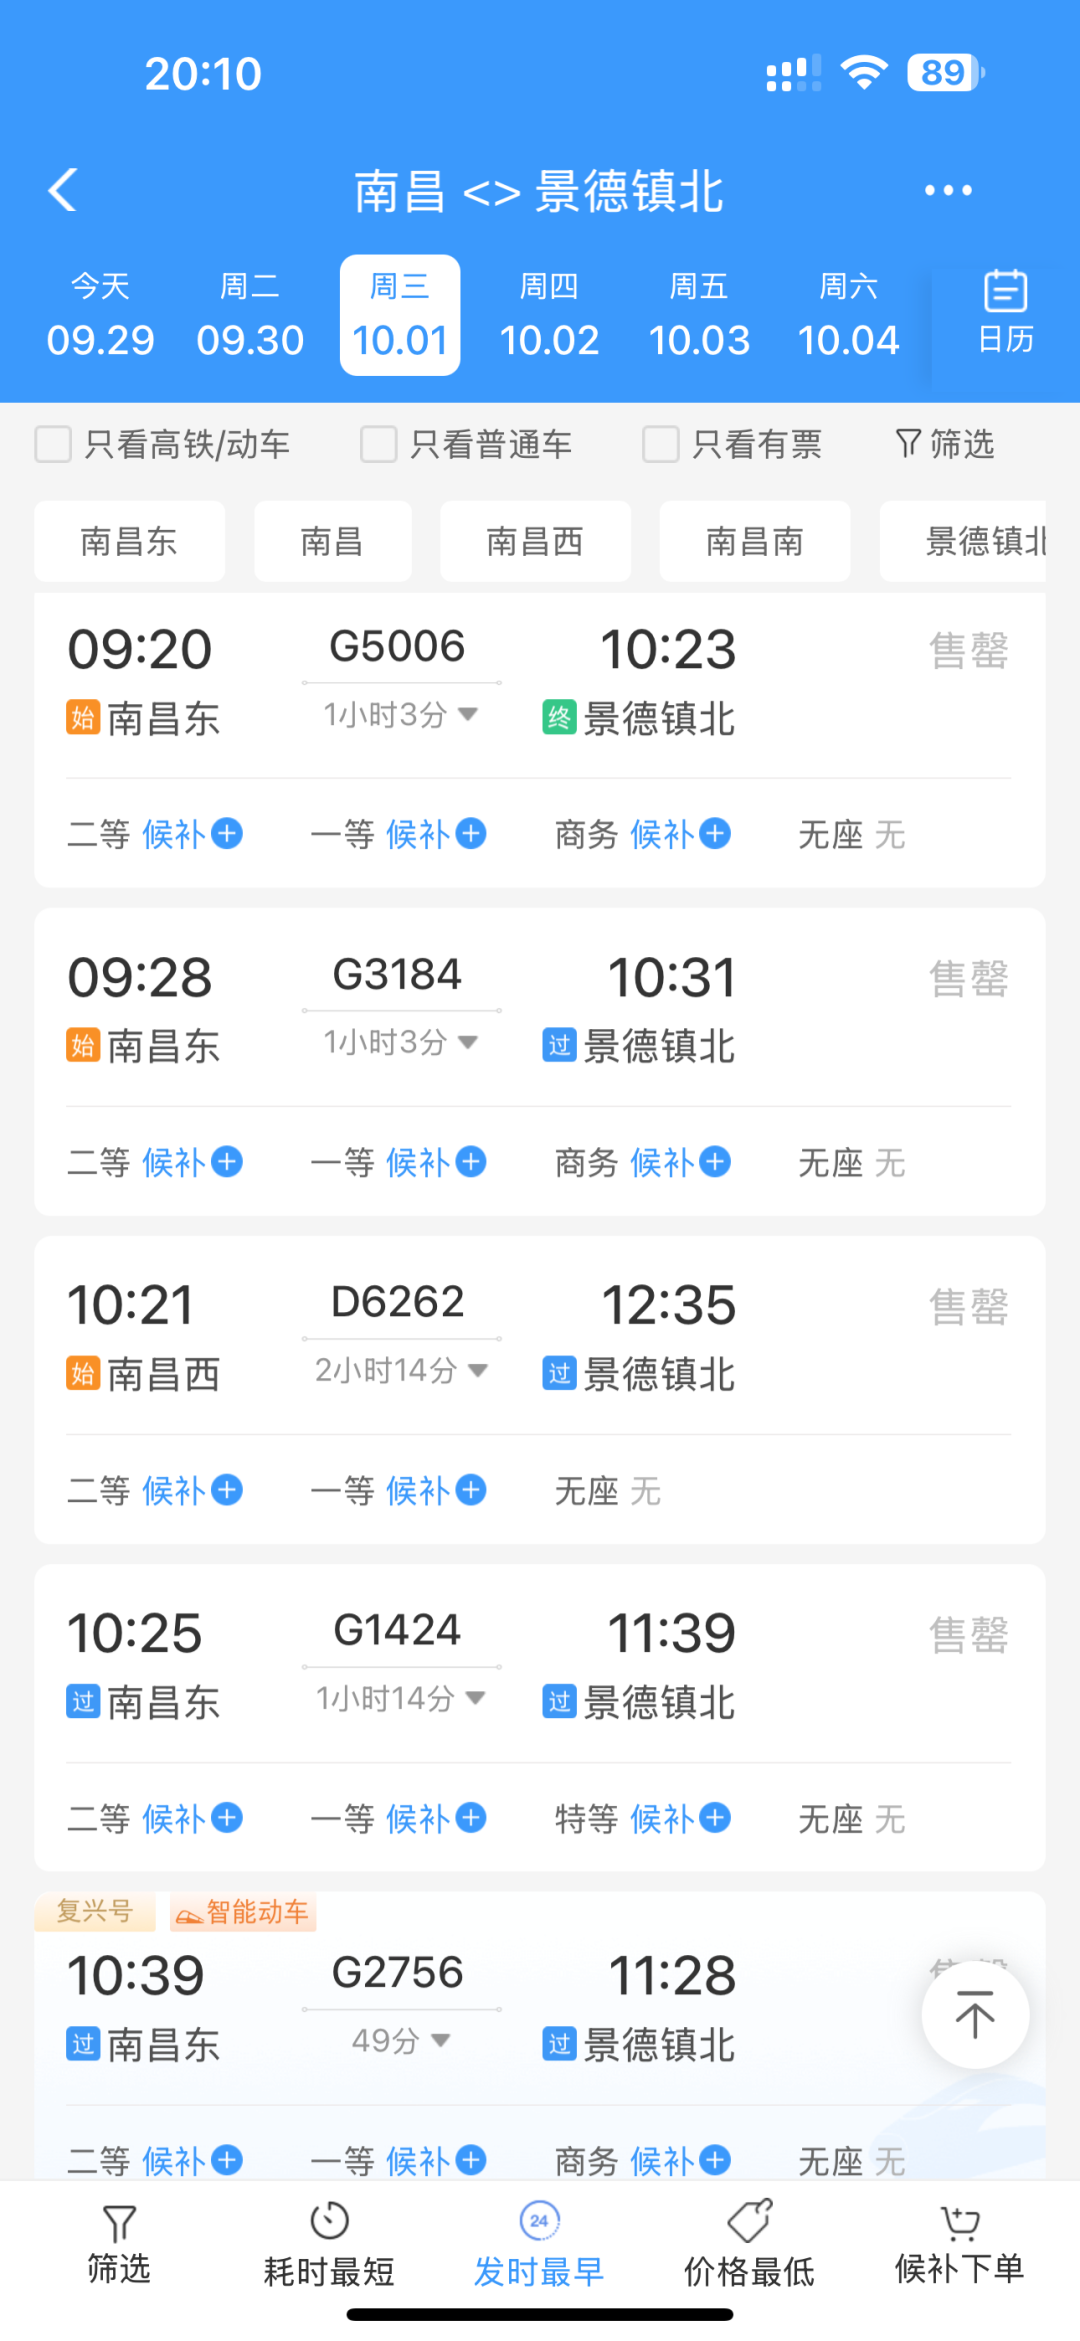Image resolution: width=1080 pixels, height=2341 pixels.
Task: Open the three-dot more options menu
Action: 947,190
